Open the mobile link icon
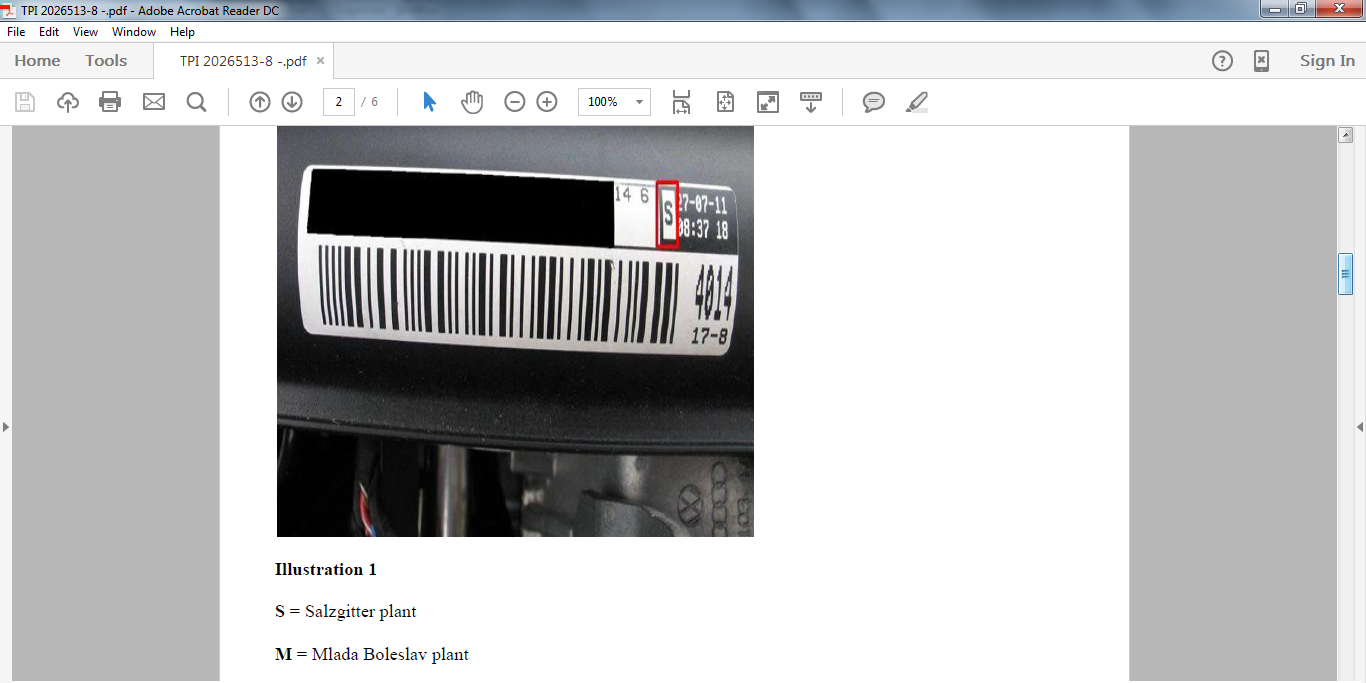This screenshot has width=1366, height=683. [1261, 61]
